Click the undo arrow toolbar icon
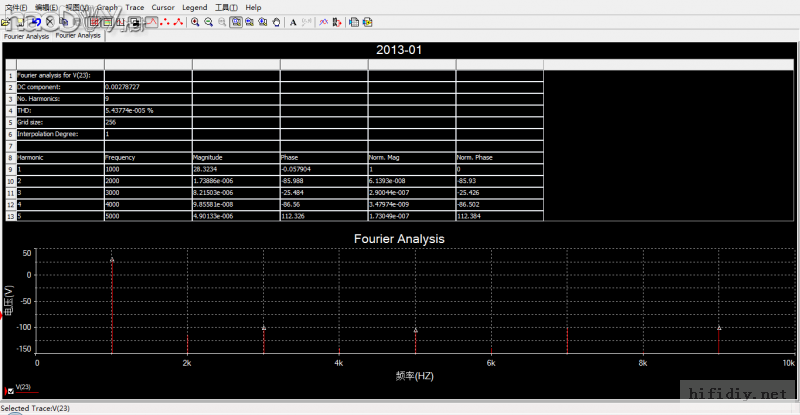 [x=34, y=21]
